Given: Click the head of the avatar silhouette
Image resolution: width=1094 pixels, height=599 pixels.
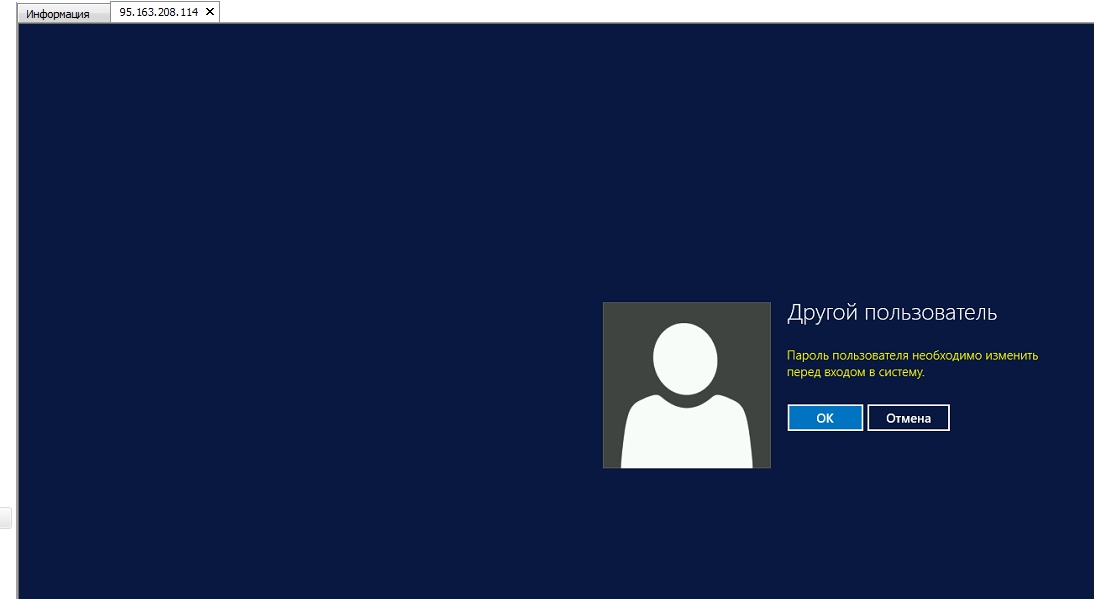Looking at the screenshot, I should click(x=685, y=357).
